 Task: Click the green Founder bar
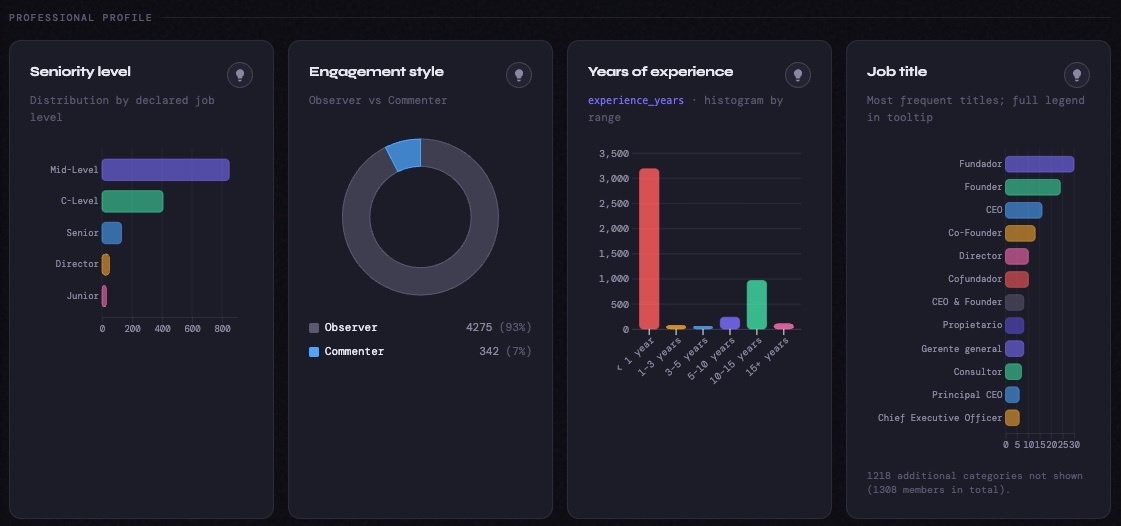(1032, 187)
